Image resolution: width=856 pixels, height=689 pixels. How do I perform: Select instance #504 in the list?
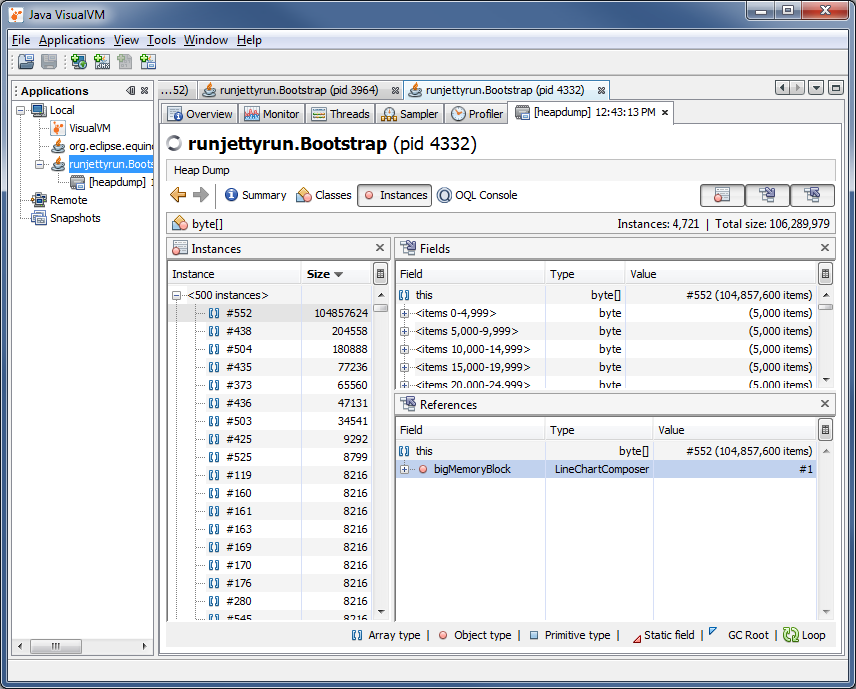click(270, 349)
